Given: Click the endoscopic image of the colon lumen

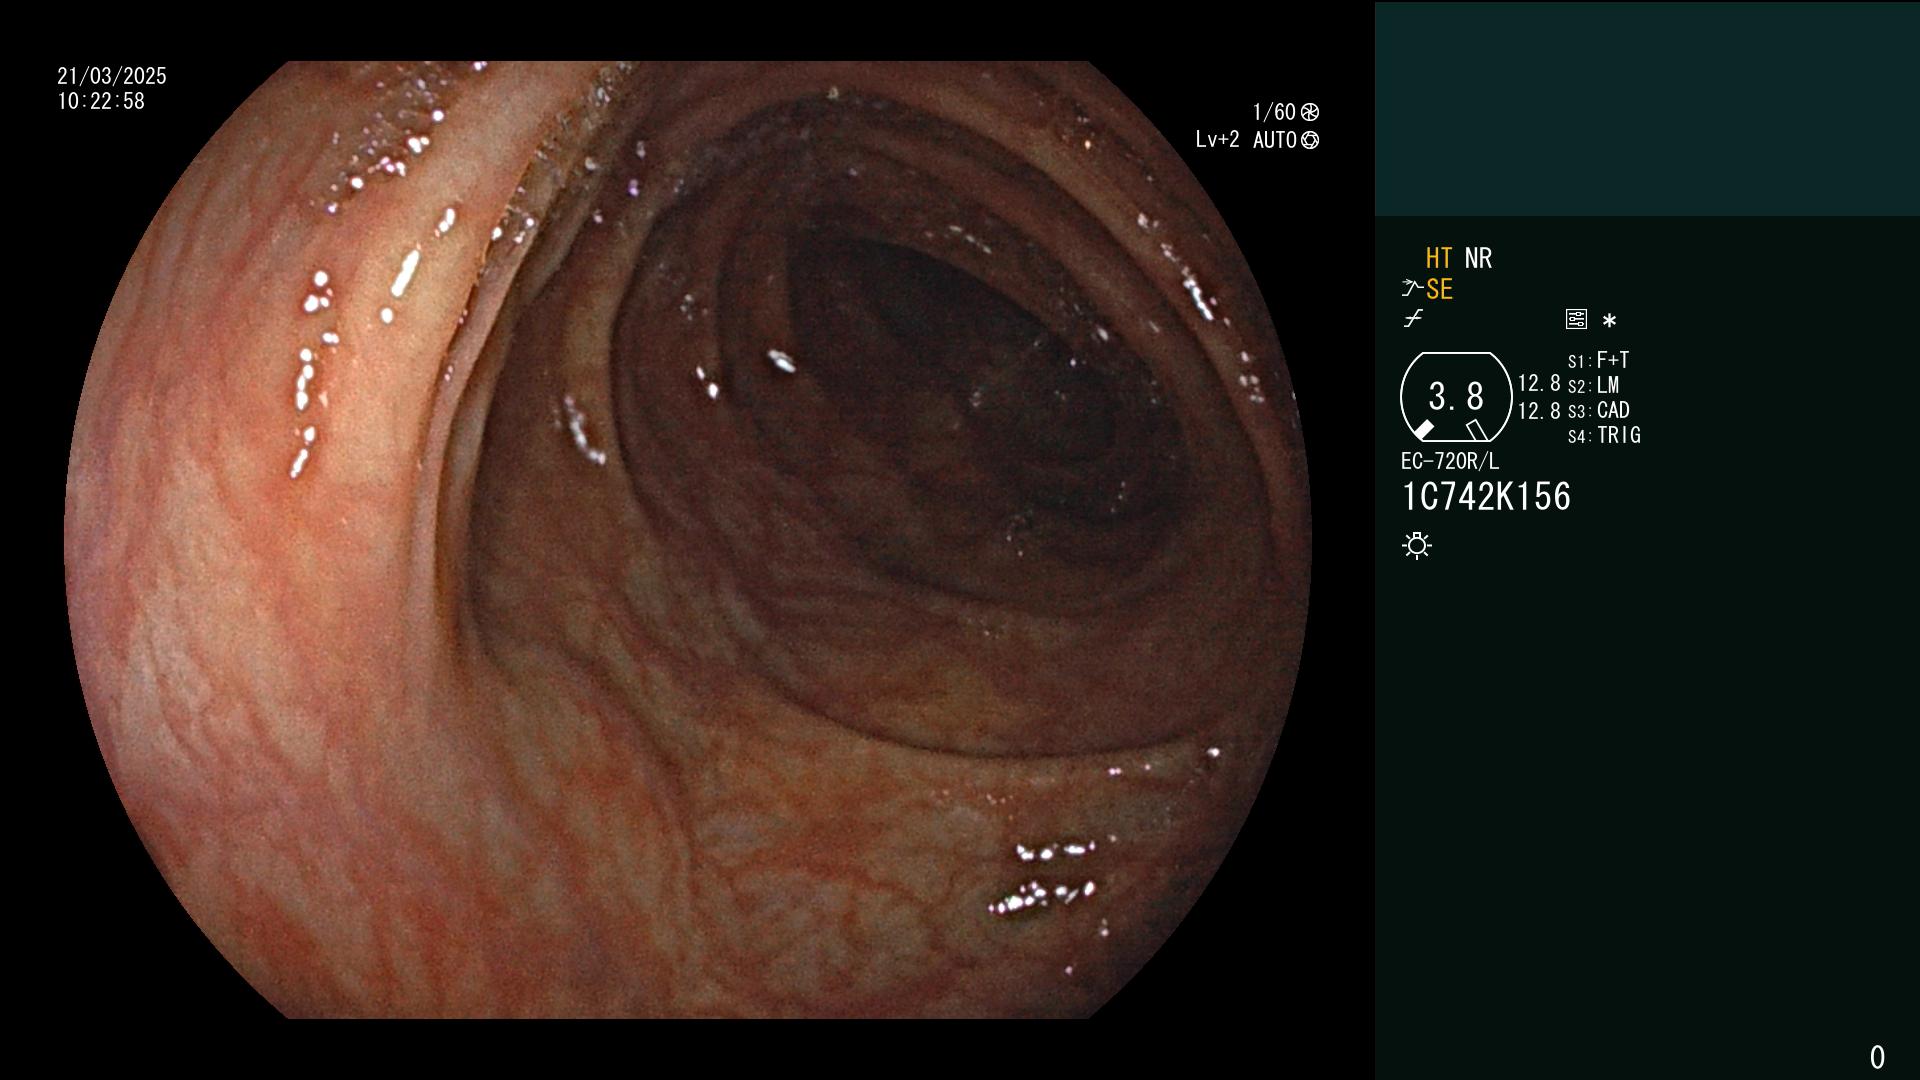Looking at the screenshot, I should [688, 540].
